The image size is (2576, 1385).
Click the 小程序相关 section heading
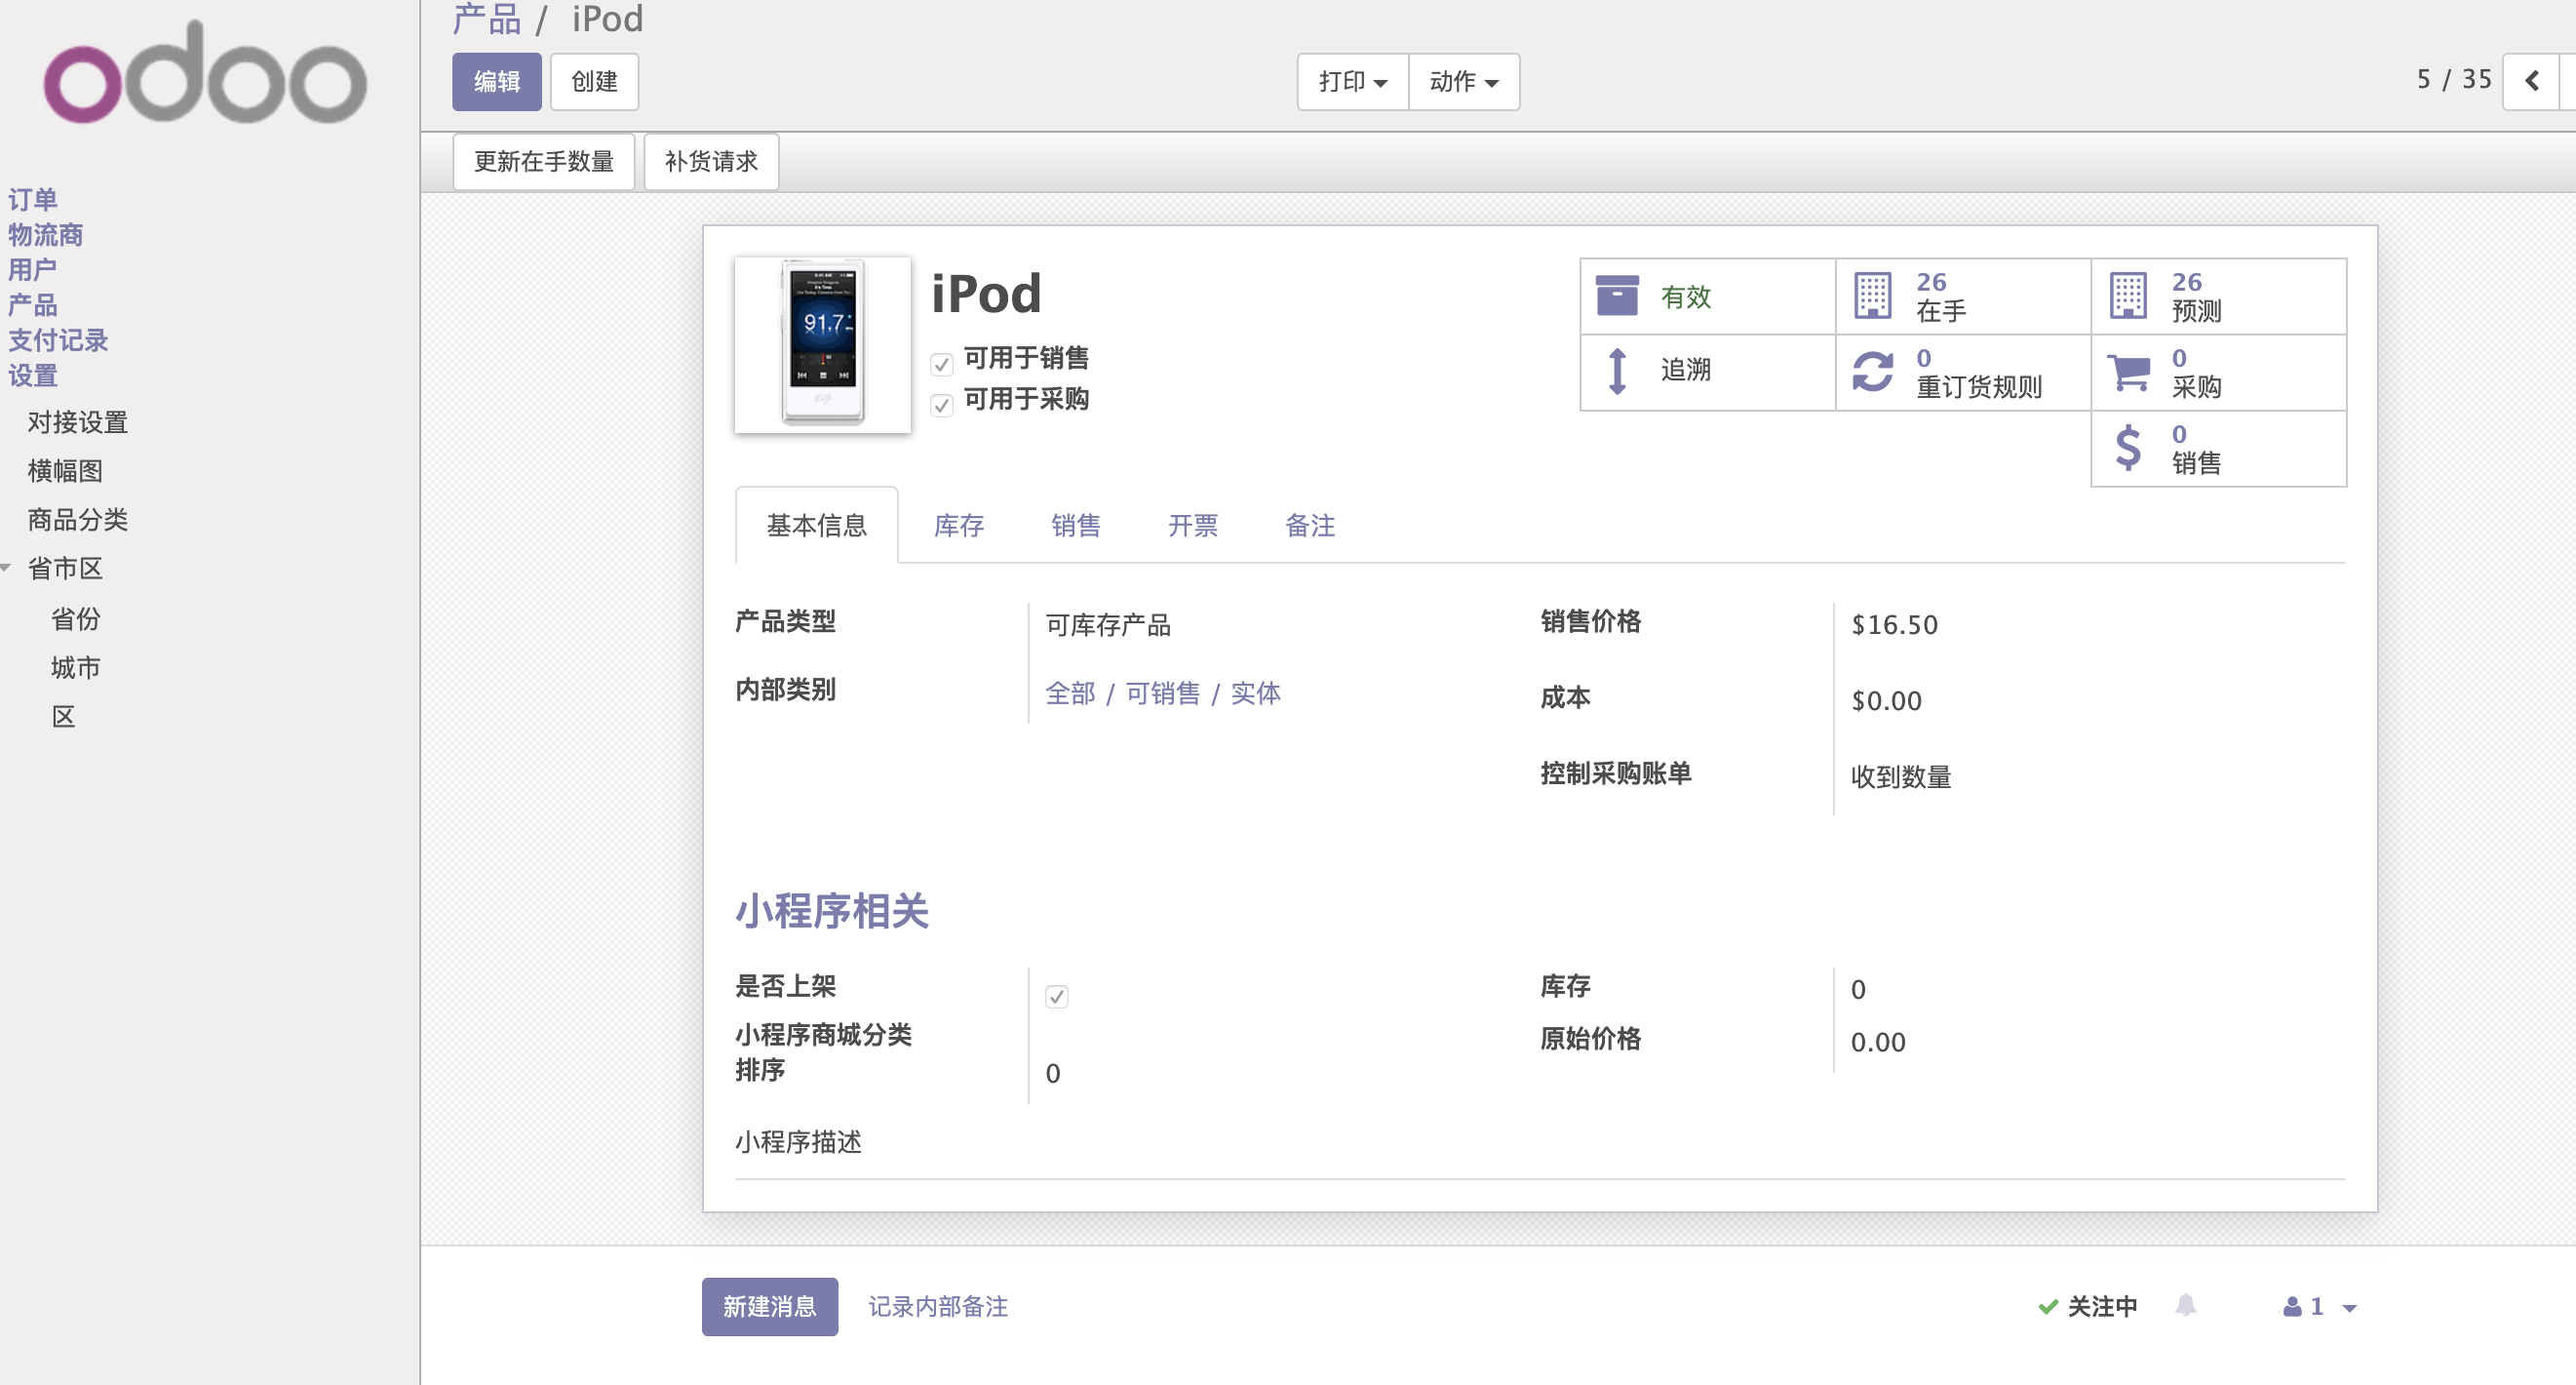click(832, 910)
